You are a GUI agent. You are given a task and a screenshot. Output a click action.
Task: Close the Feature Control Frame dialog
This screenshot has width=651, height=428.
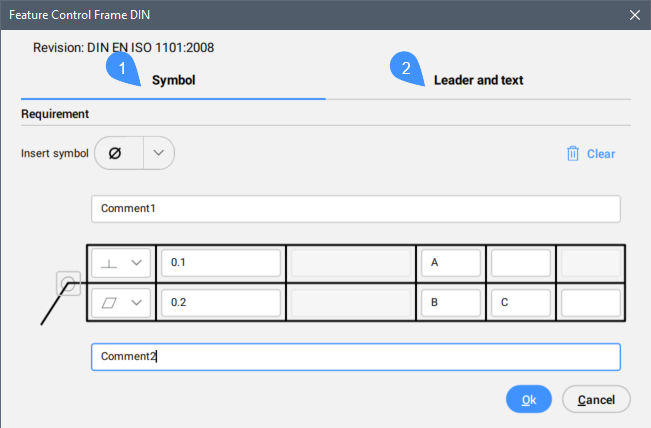tap(632, 14)
